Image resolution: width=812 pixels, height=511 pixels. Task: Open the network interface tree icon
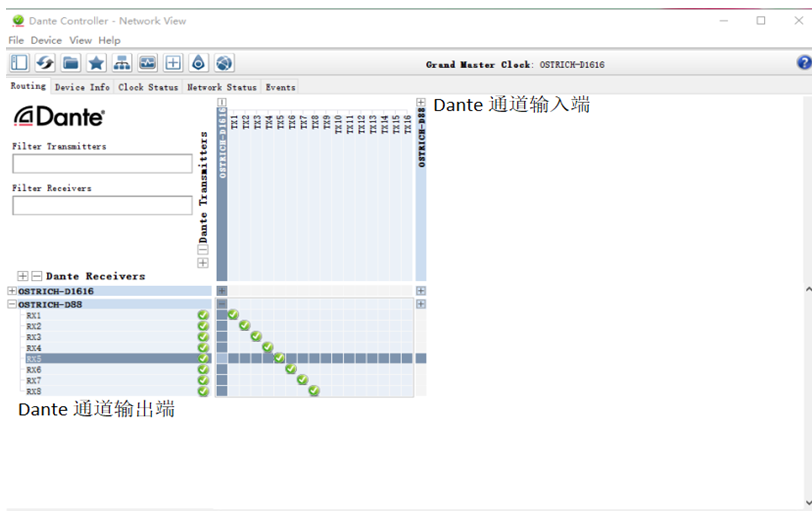122,63
